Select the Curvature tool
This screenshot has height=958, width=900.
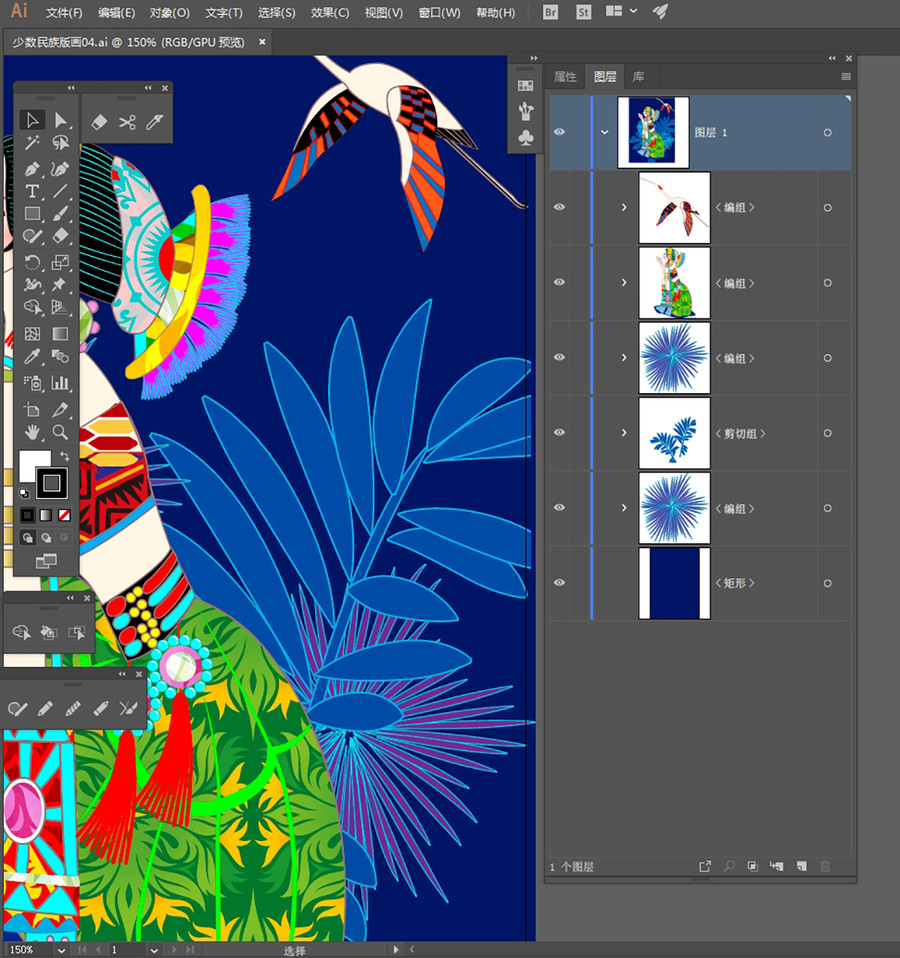coord(60,169)
